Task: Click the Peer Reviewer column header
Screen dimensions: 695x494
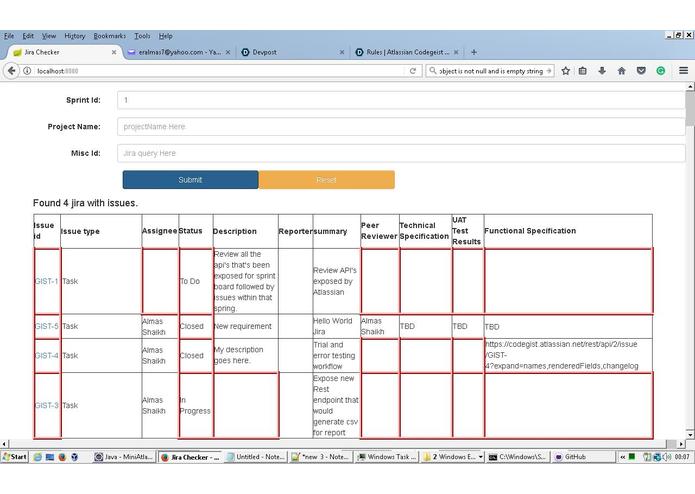Action: [379, 231]
